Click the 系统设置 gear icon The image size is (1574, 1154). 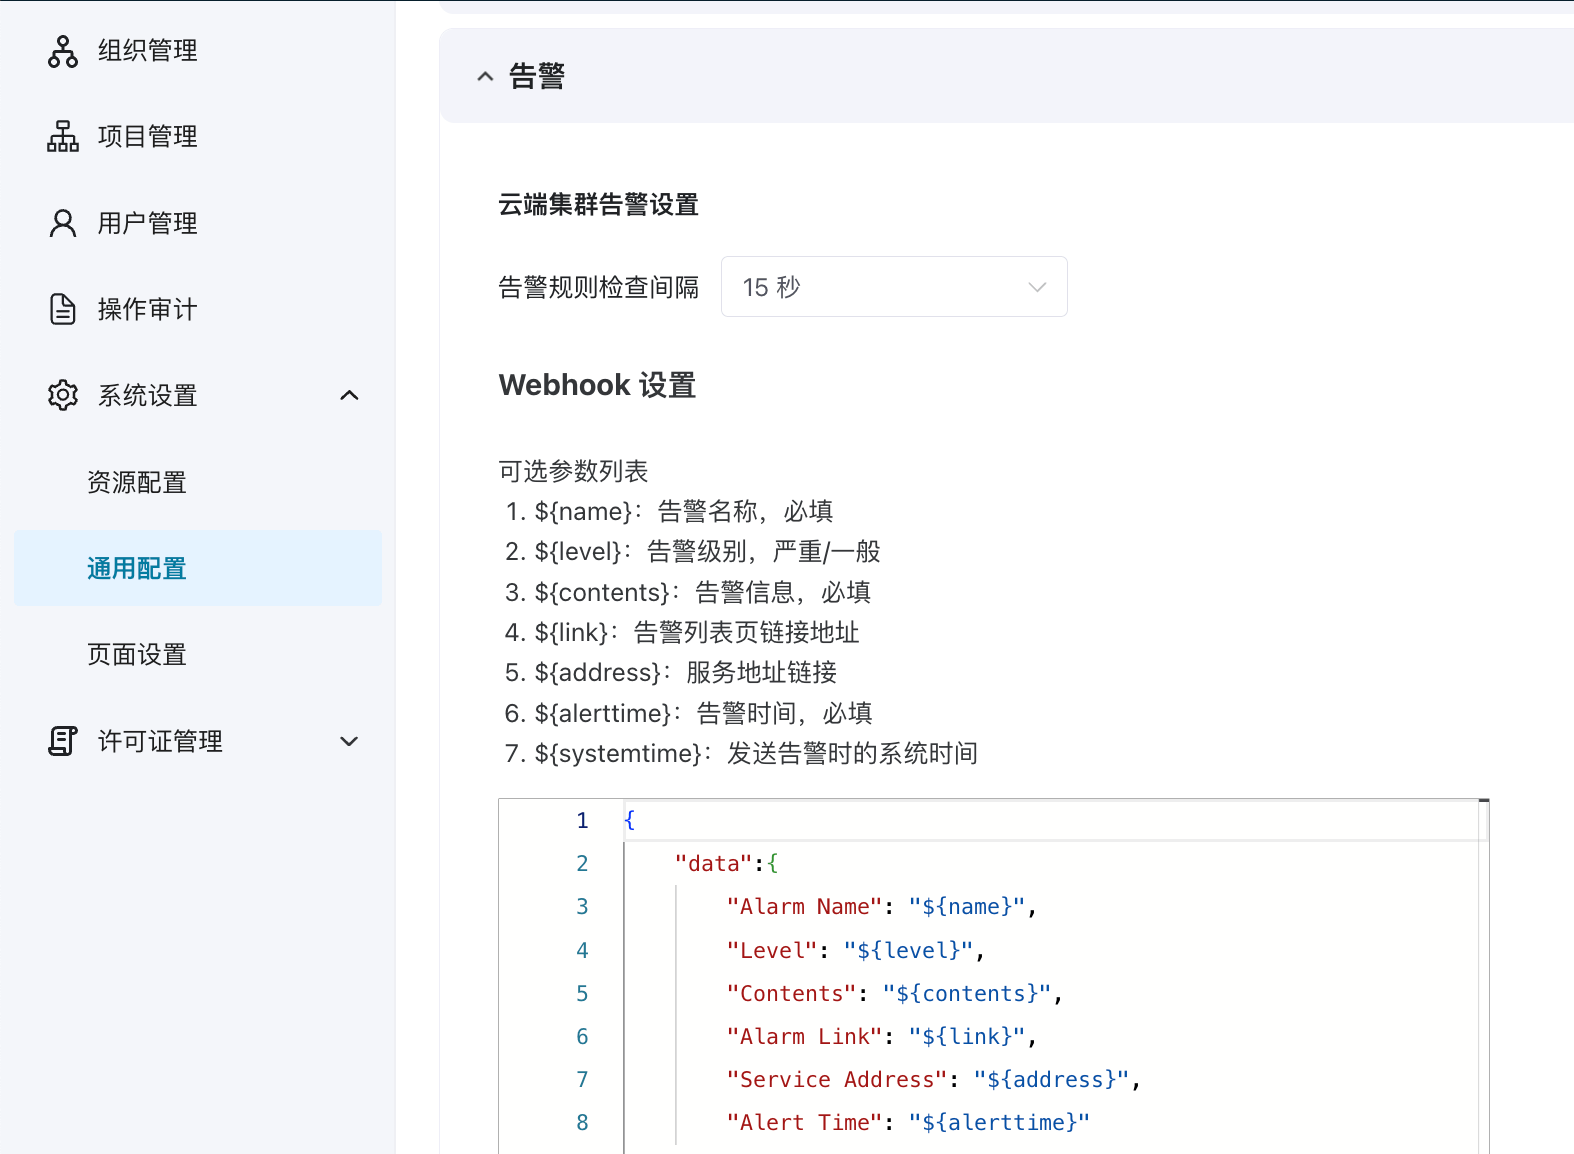[x=62, y=395]
